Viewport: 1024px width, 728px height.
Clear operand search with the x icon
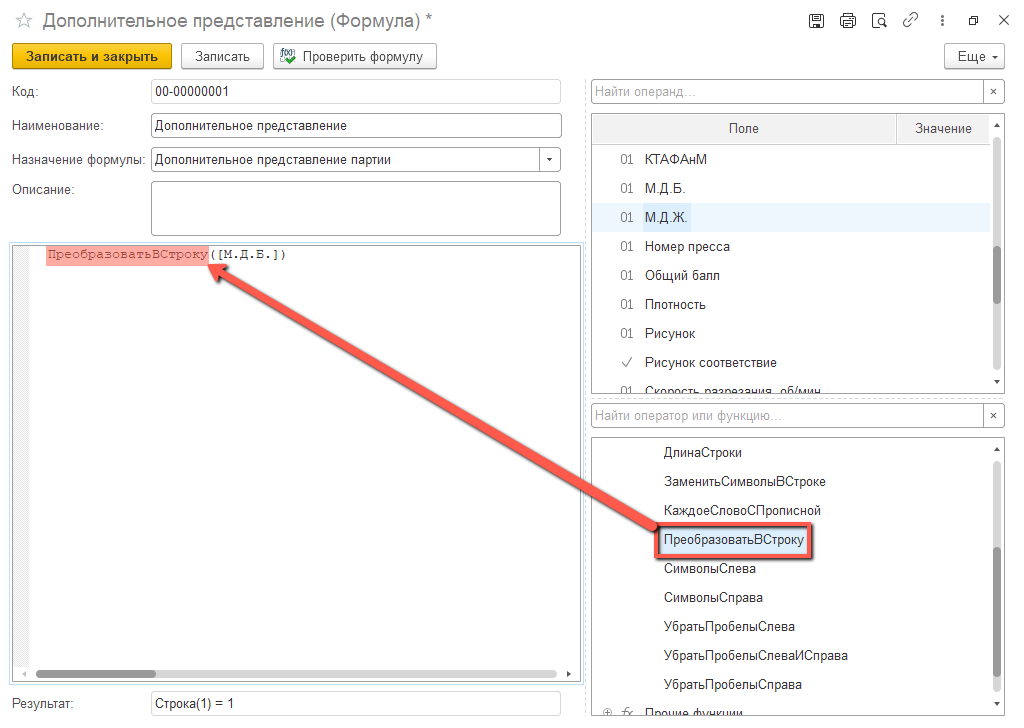click(x=993, y=92)
